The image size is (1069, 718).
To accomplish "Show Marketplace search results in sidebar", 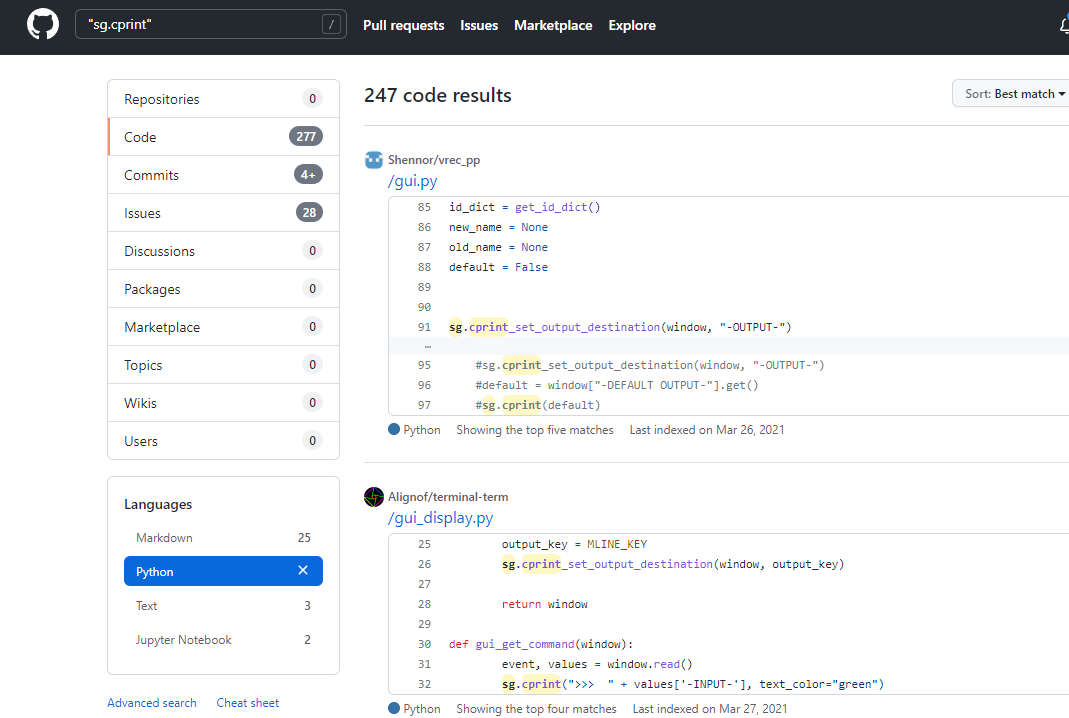I will 224,327.
